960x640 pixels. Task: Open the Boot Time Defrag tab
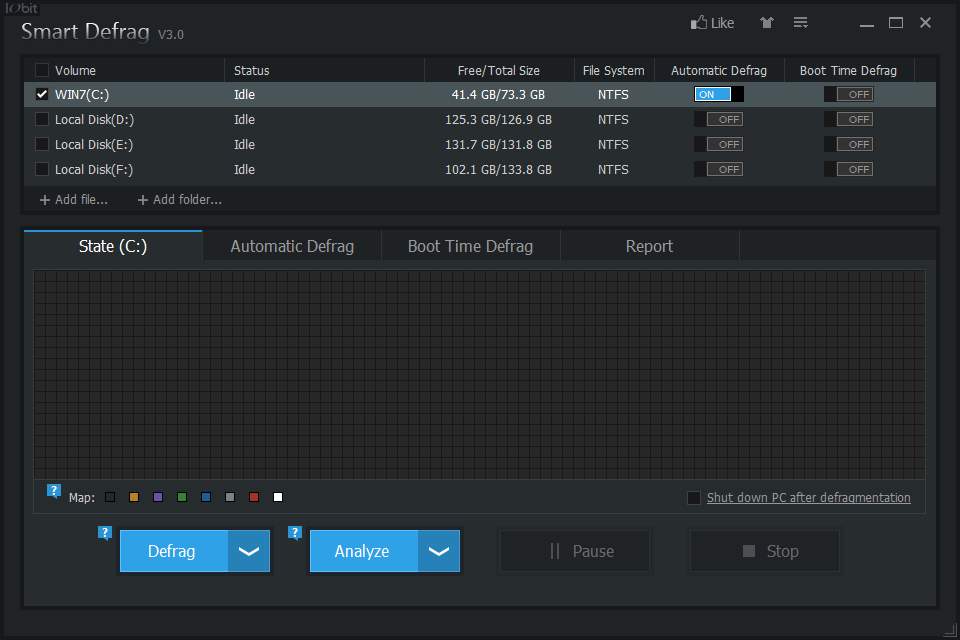pyautogui.click(x=470, y=246)
